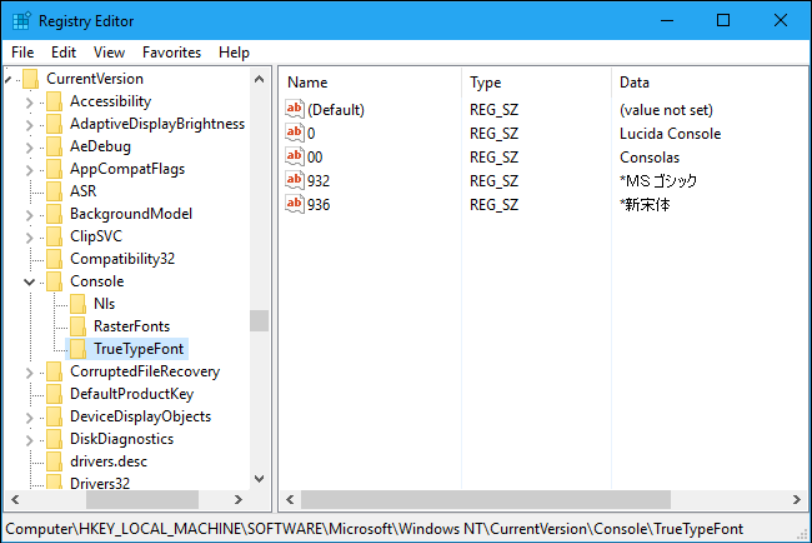The height and width of the screenshot is (543, 812).
Task: Open the File menu
Action: pos(22,52)
